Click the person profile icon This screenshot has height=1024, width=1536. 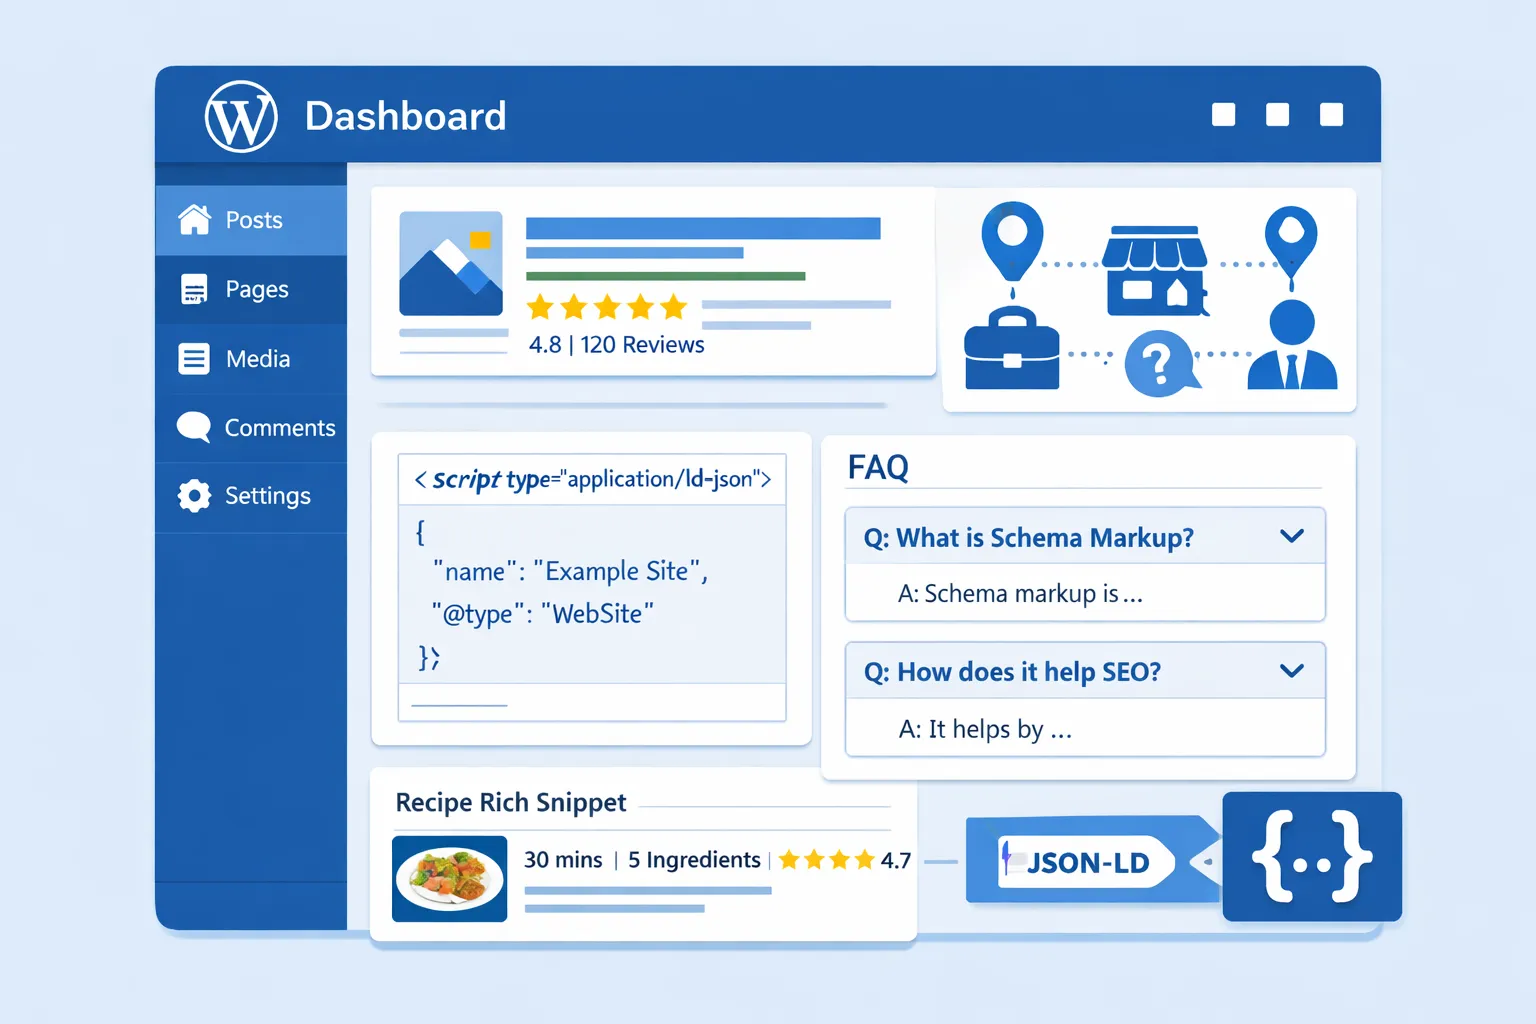click(x=1292, y=350)
